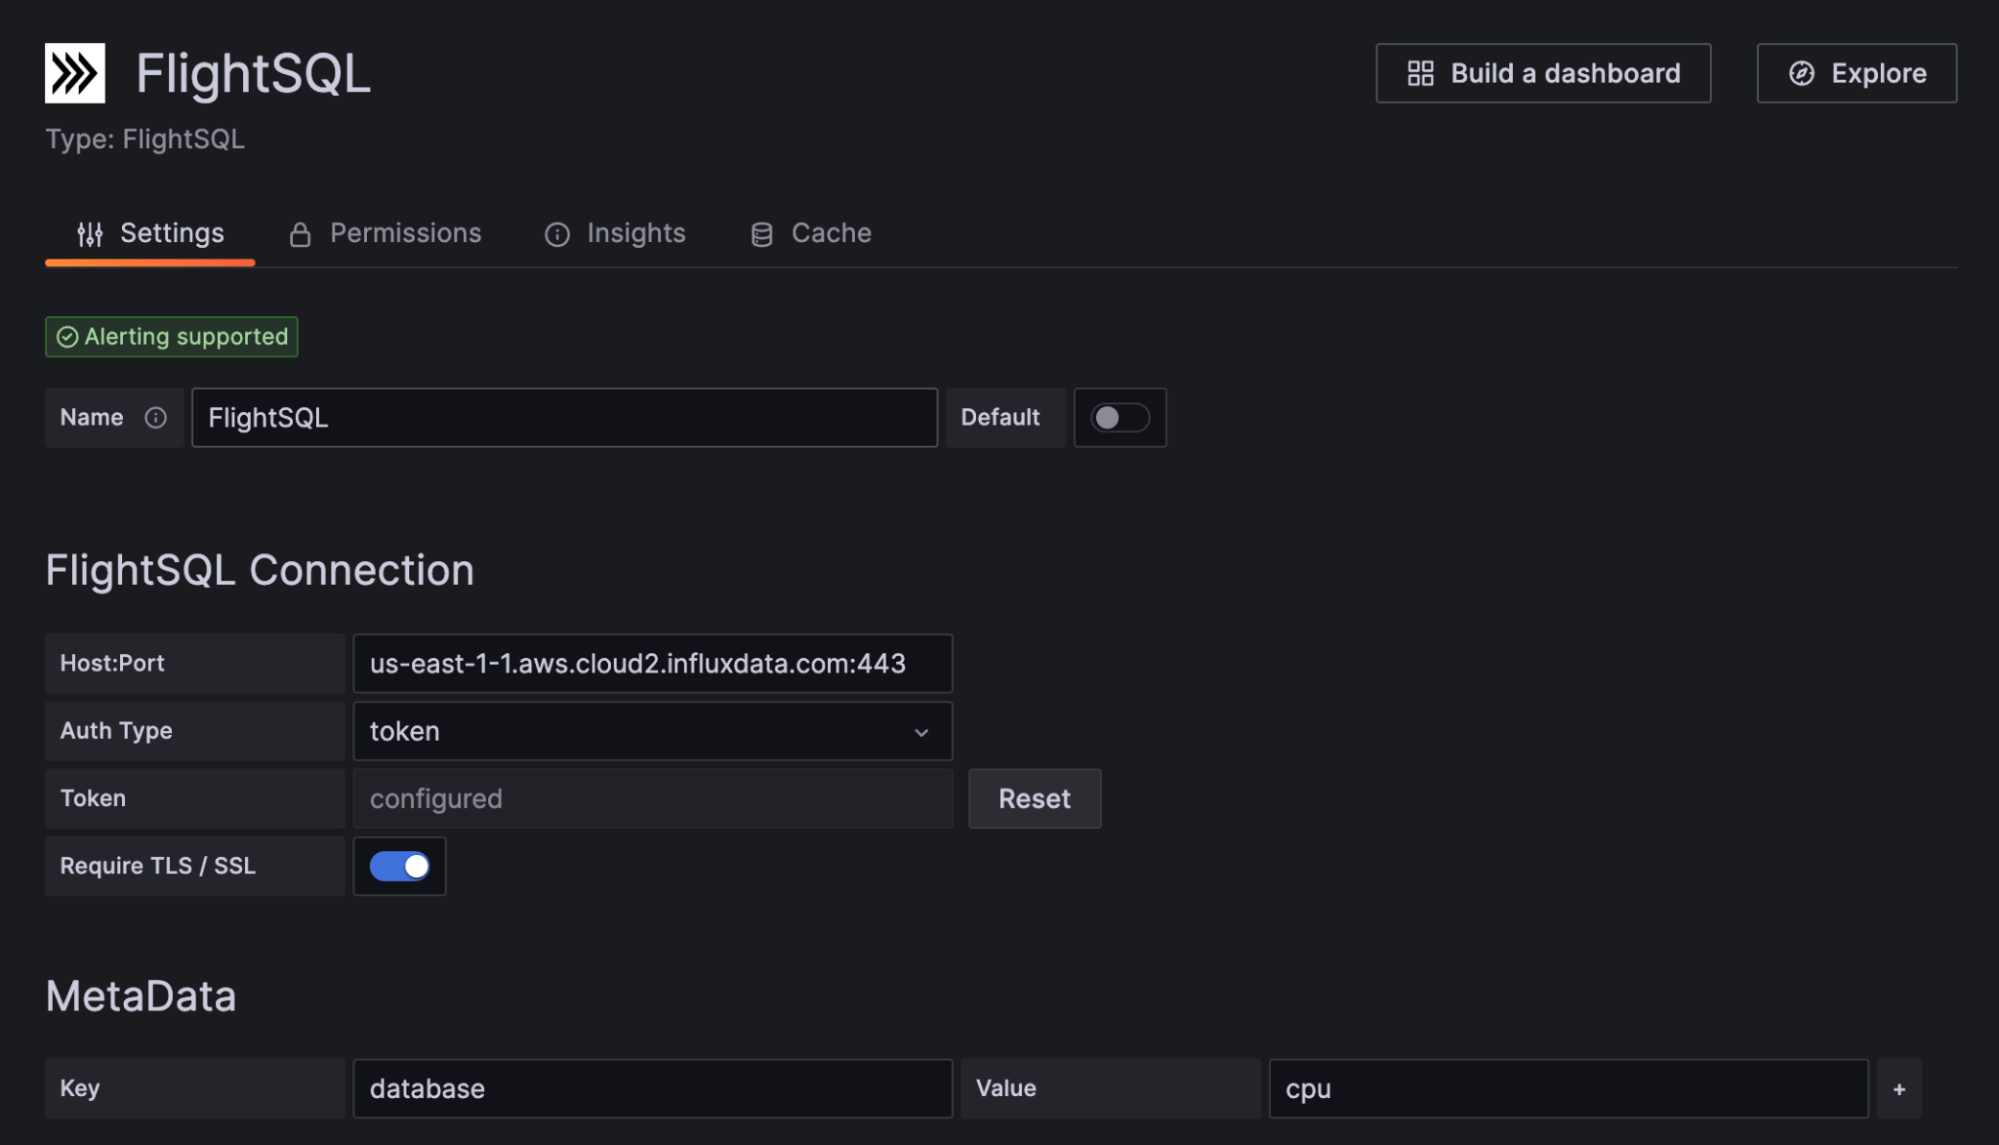Disable the Require TLS / SSL switch
This screenshot has height=1145, width=1999.
pyautogui.click(x=399, y=866)
